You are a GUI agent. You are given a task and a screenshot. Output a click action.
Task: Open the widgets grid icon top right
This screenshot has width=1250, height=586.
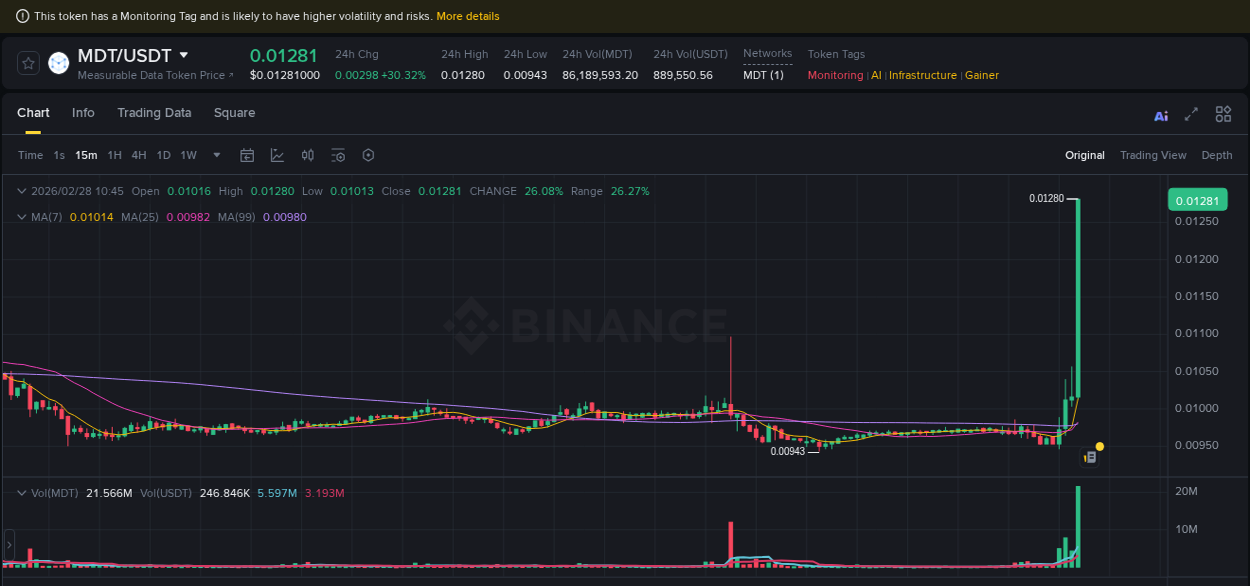tap(1223, 114)
